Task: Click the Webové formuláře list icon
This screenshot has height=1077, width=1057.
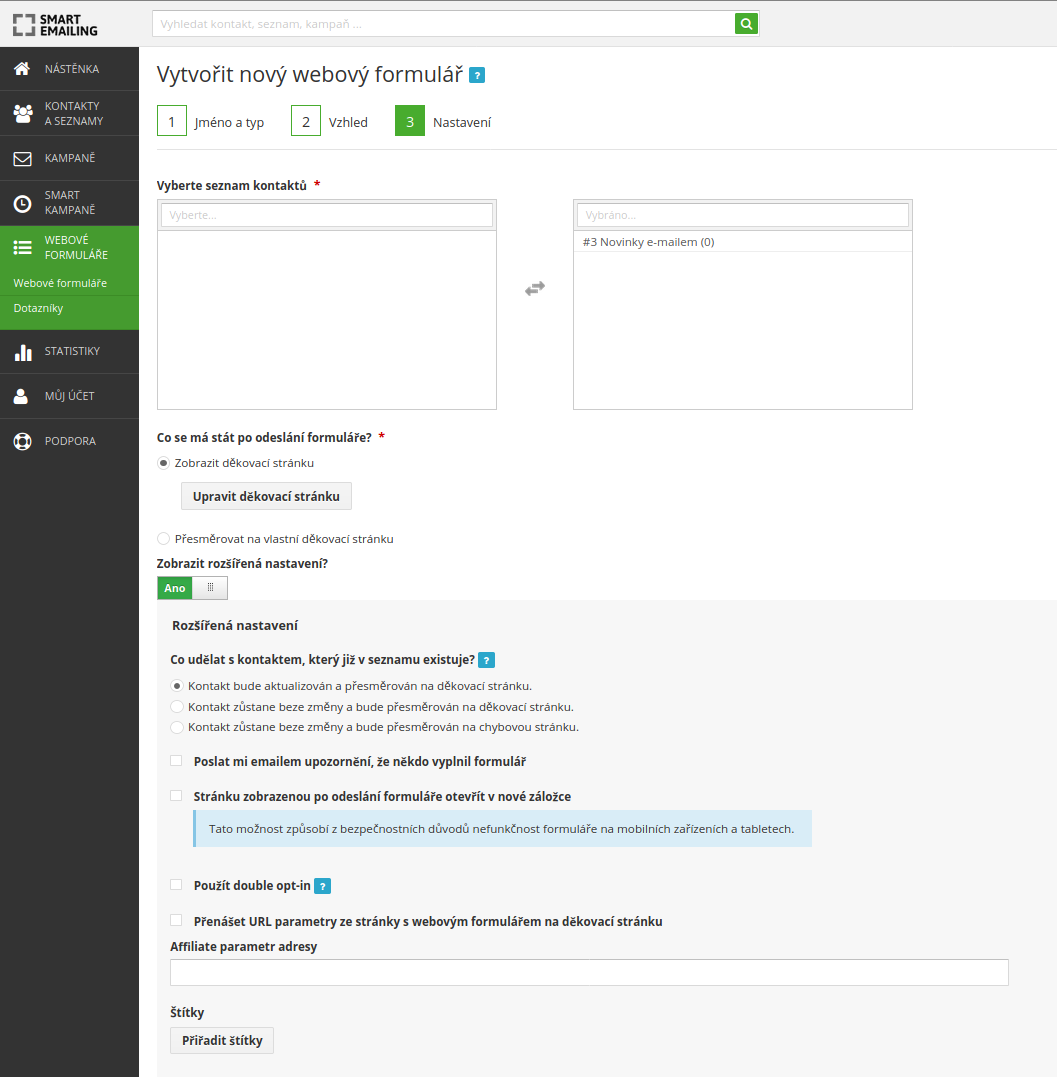Action: point(23,248)
